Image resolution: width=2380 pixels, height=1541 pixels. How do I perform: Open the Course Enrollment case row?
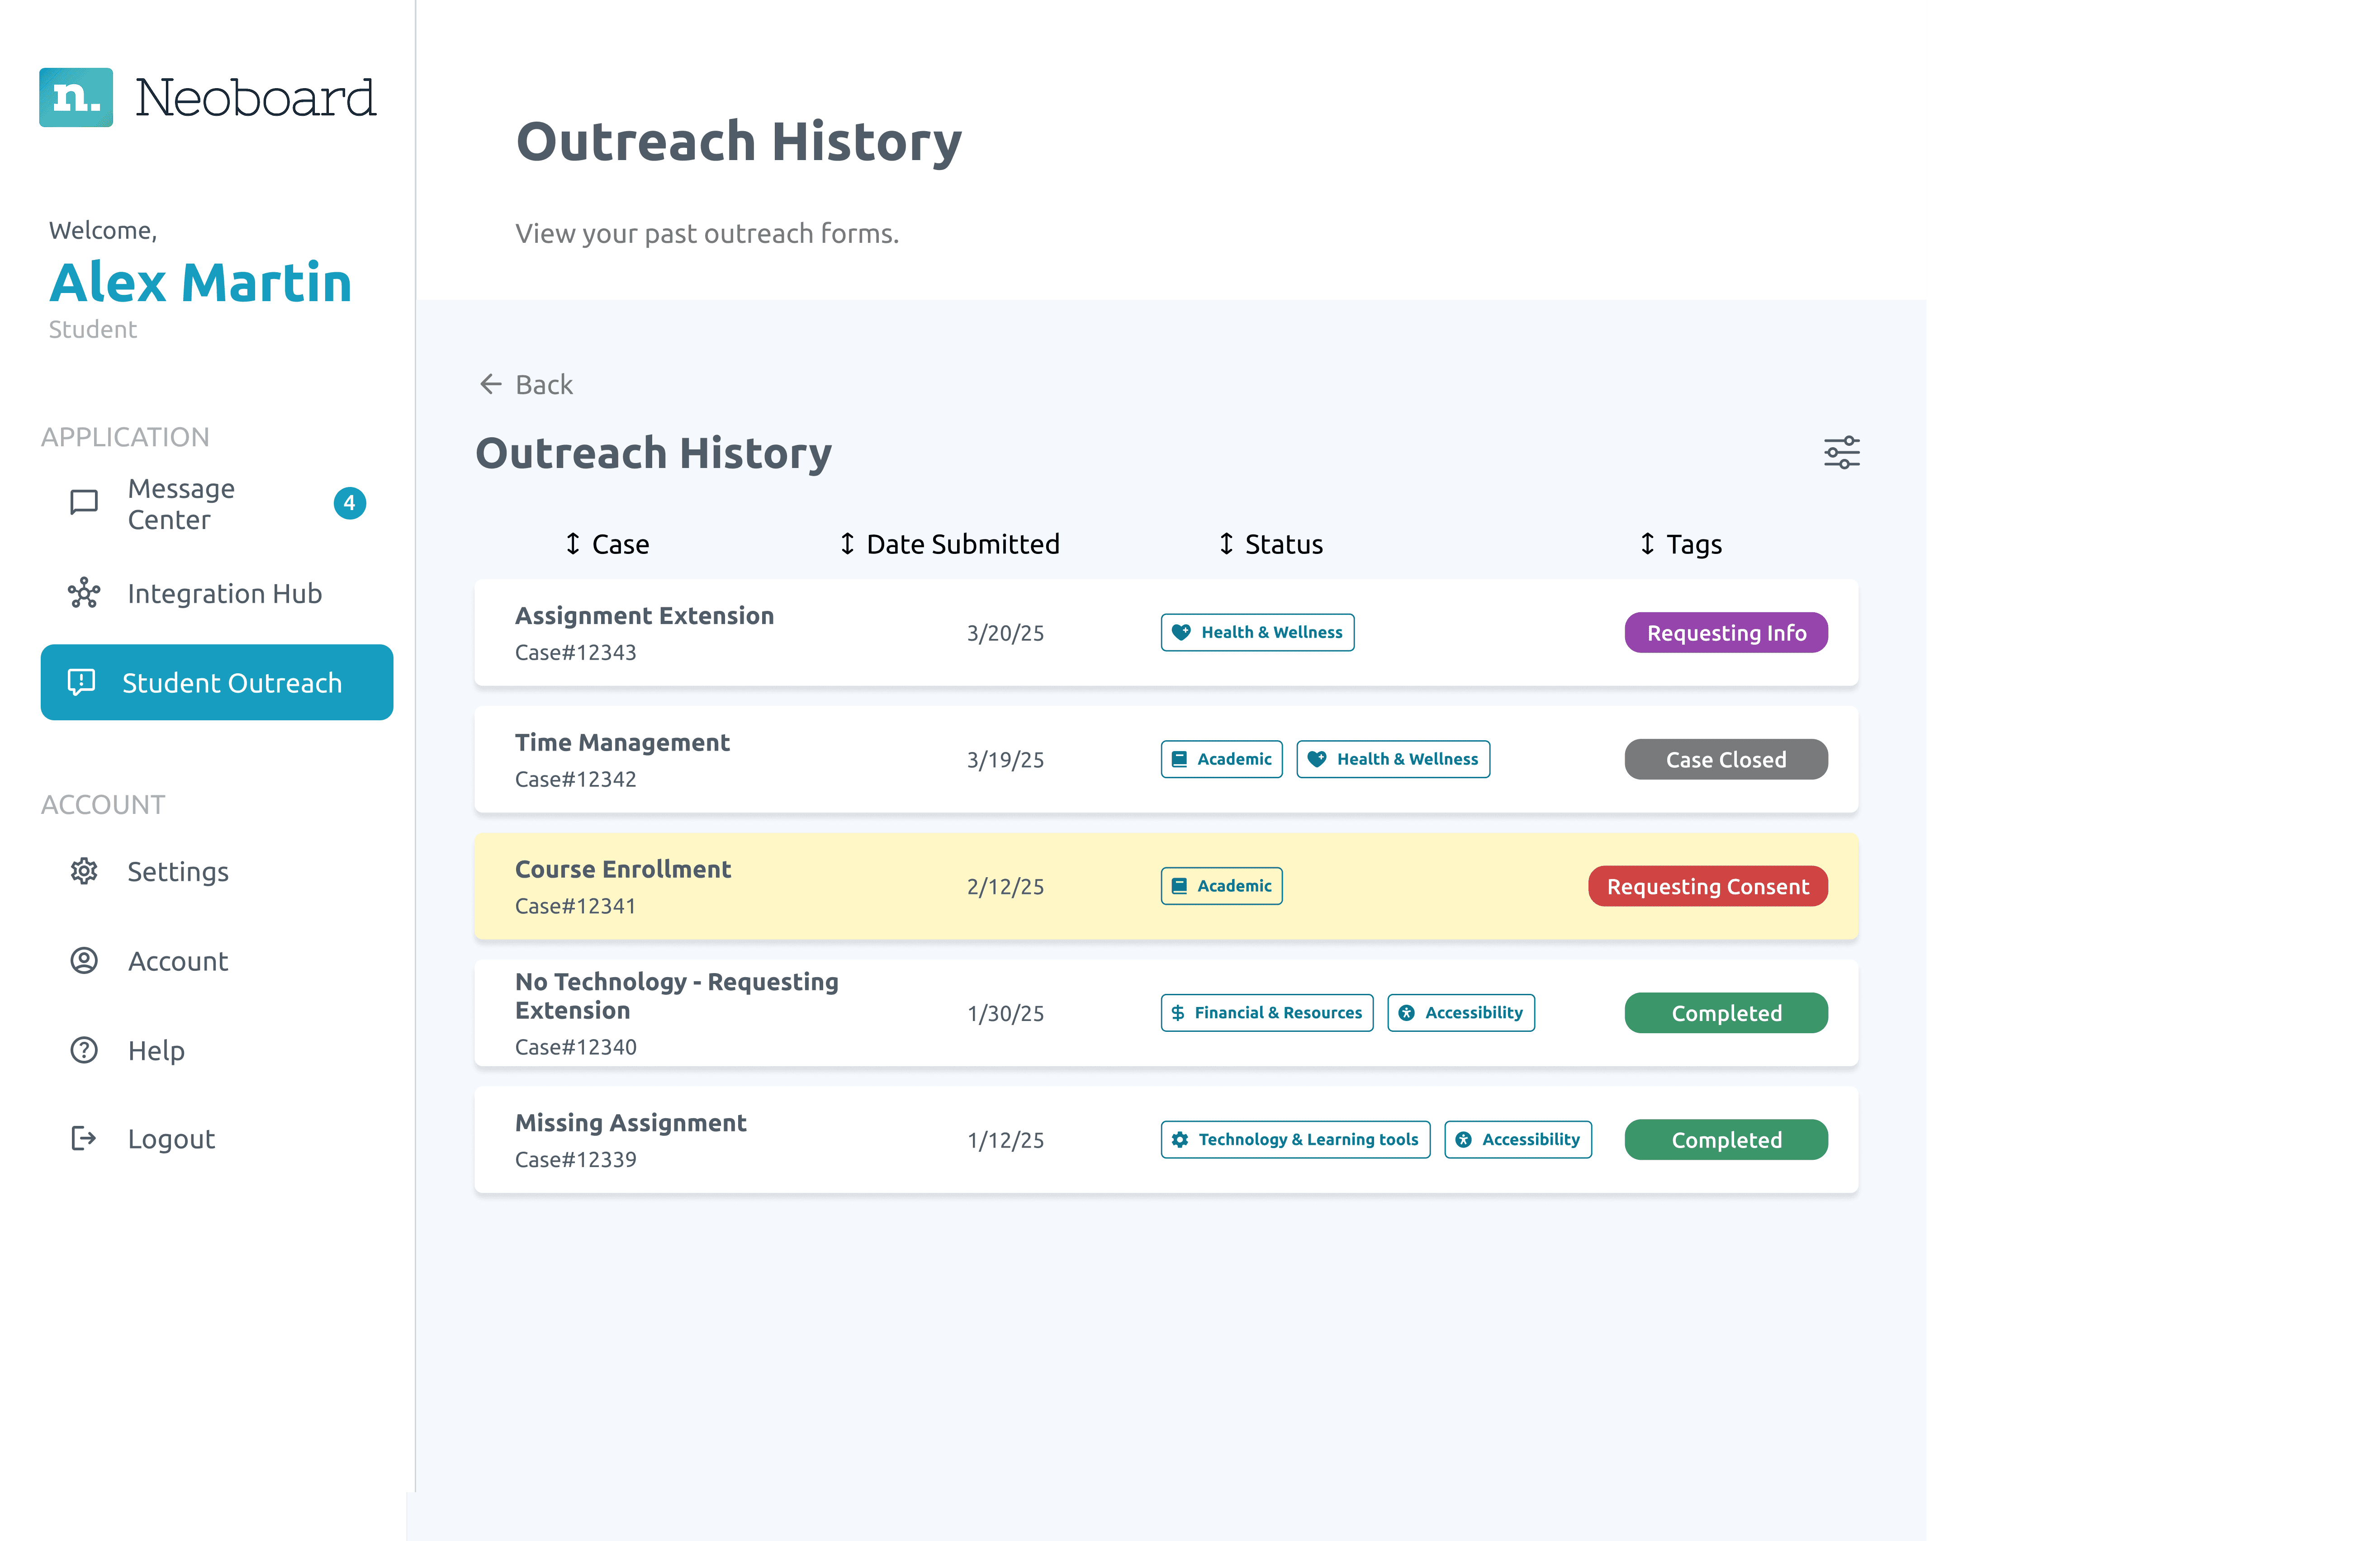[623, 870]
